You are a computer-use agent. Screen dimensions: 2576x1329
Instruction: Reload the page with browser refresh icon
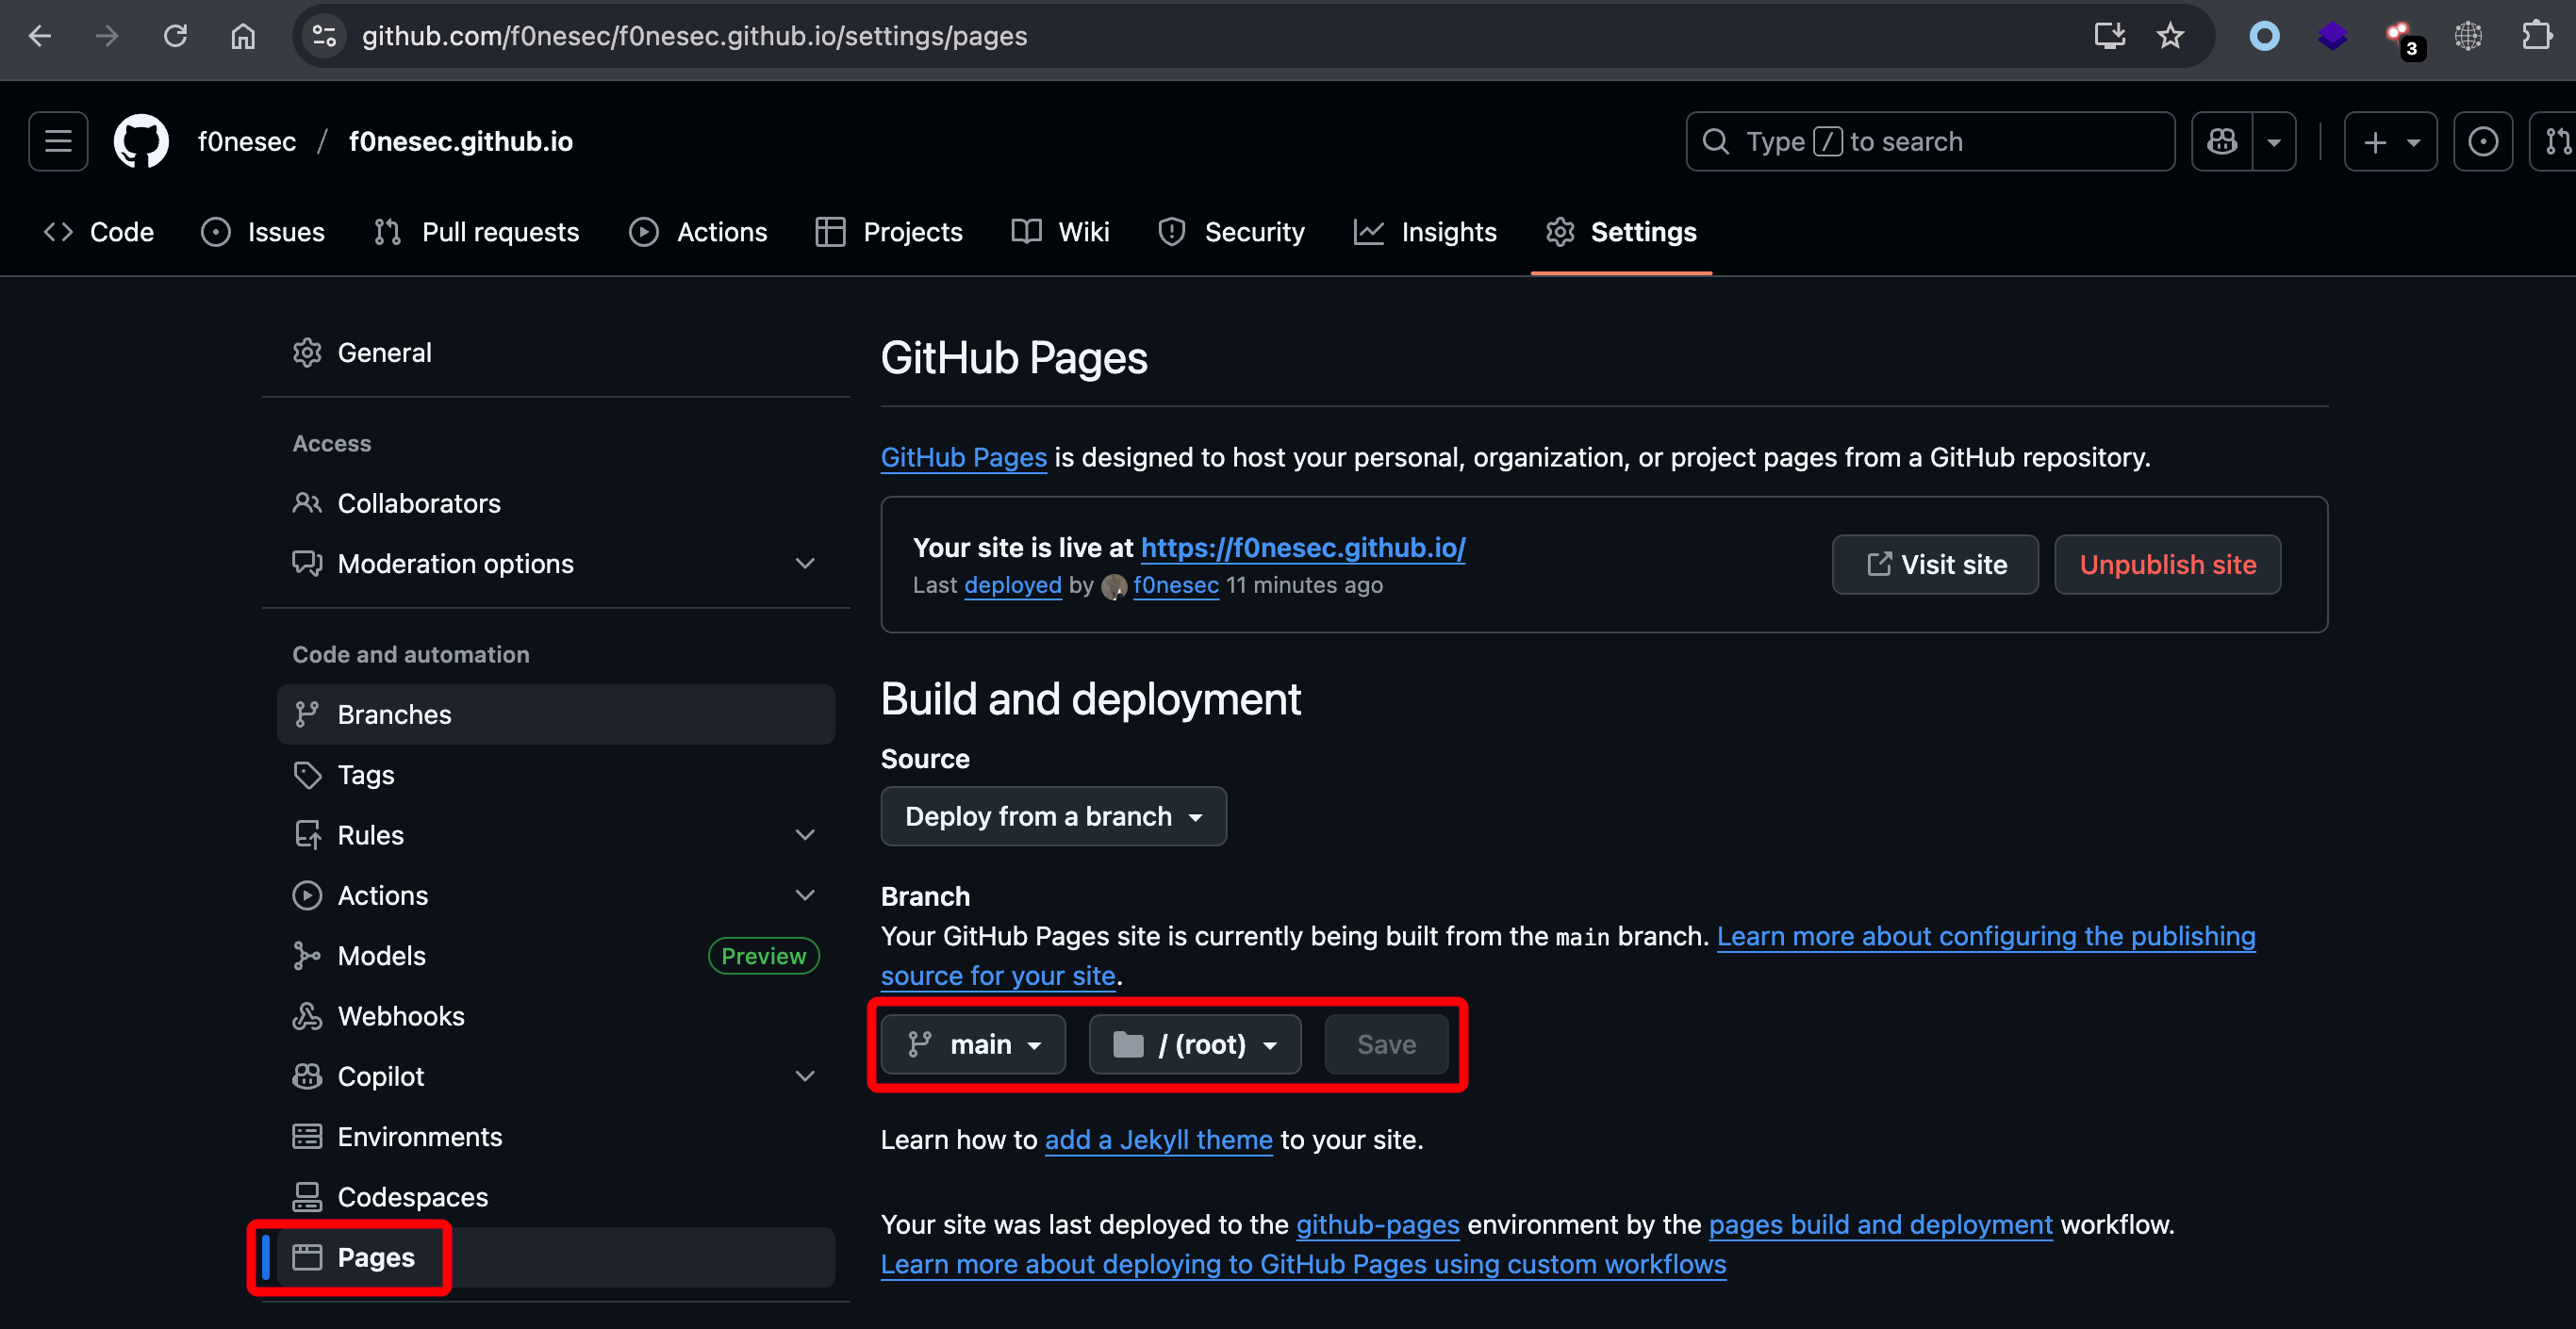click(175, 36)
